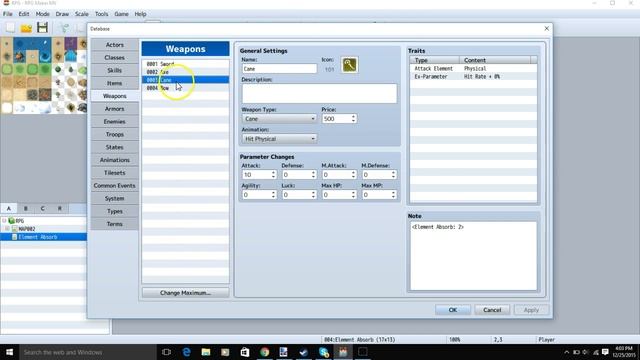Switch to the Skills database tab
640x360 pixels.
115,70
